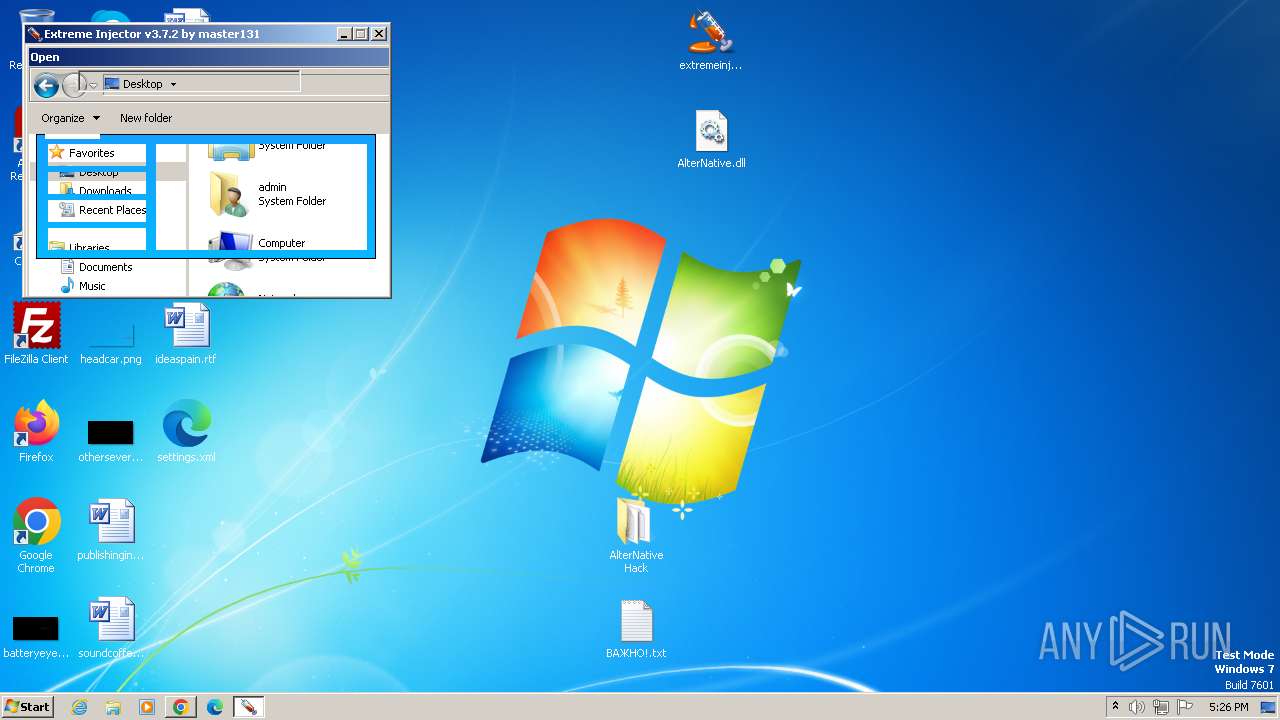1280x720 pixels.
Task: Open the Start menu
Action: point(27,707)
